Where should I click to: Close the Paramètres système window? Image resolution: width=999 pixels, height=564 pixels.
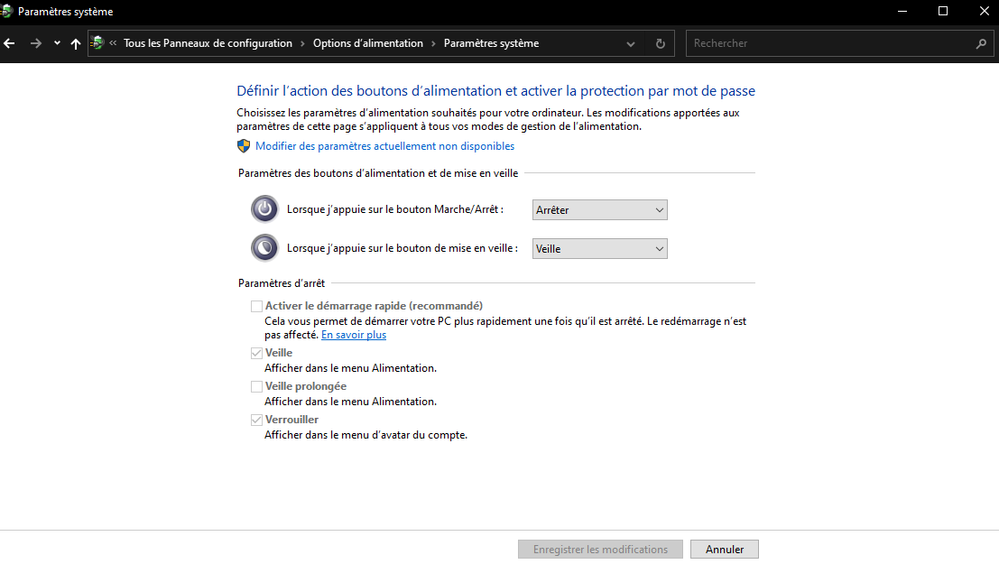[x=984, y=11]
